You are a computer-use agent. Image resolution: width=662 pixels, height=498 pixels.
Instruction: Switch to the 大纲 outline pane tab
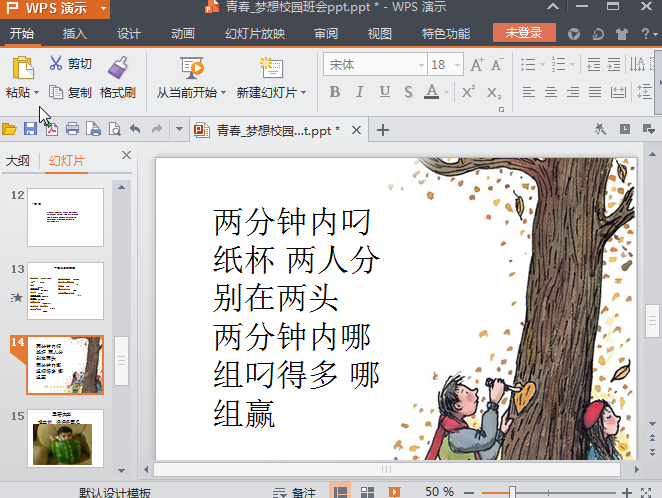tap(18, 161)
